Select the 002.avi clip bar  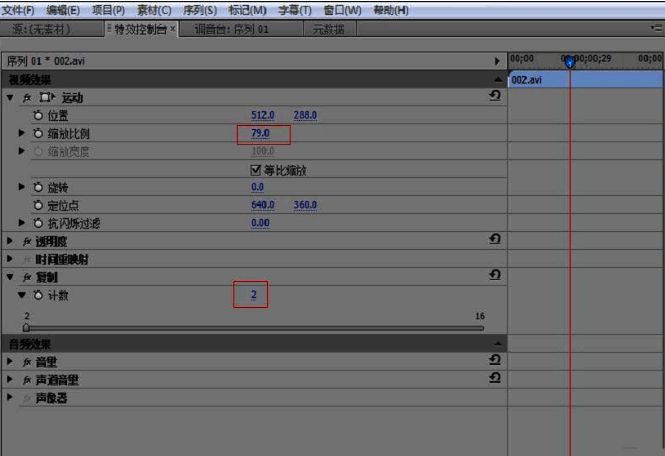[x=585, y=79]
